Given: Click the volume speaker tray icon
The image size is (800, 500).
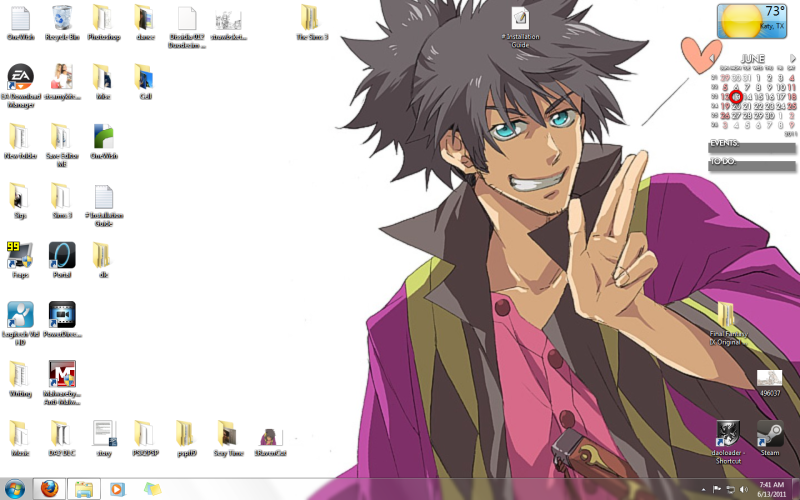Looking at the screenshot, I should (744, 489).
